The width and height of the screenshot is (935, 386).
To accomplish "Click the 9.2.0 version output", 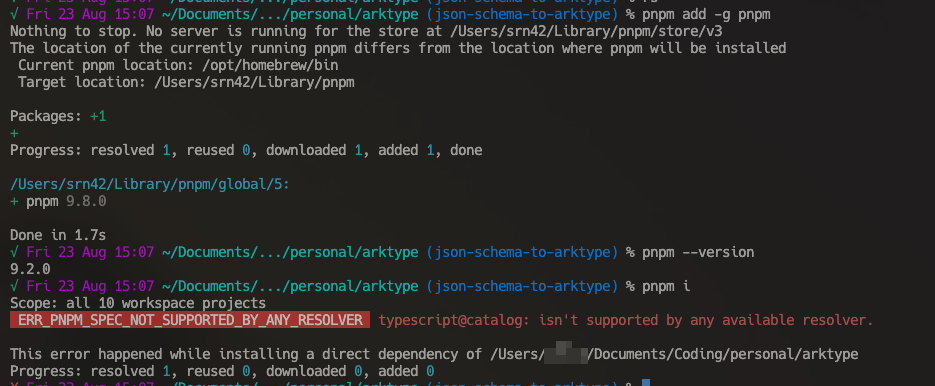I will tap(30, 269).
